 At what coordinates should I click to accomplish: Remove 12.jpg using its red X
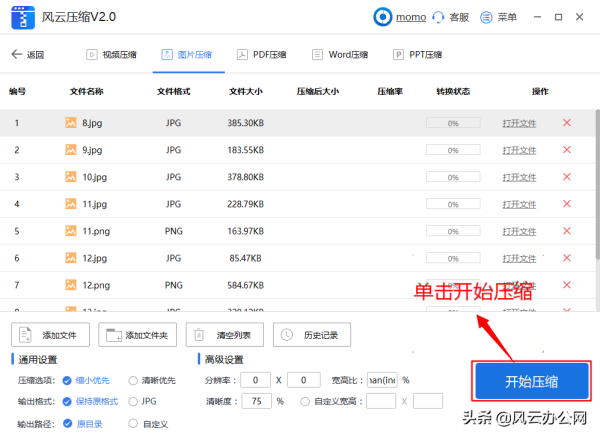point(567,258)
